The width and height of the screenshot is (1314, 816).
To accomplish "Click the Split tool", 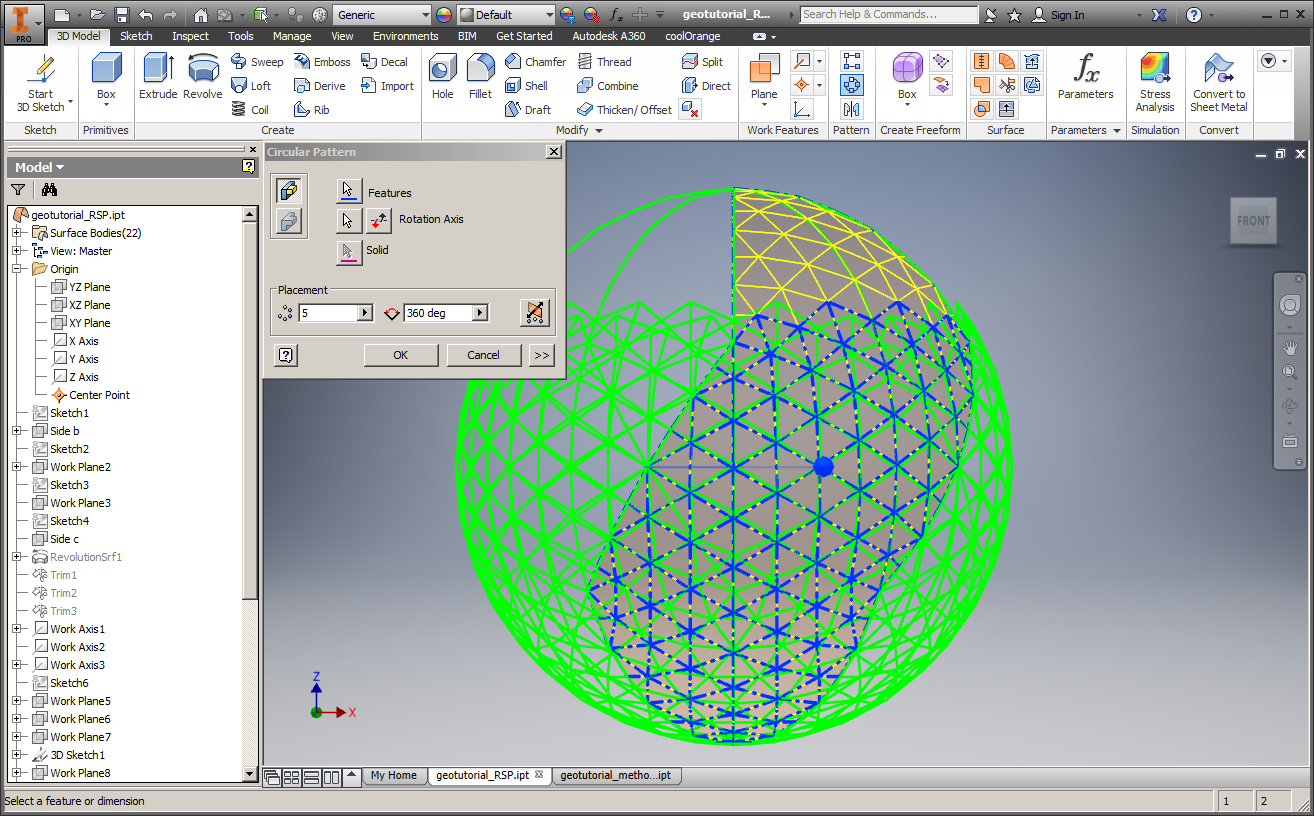I will pos(702,62).
